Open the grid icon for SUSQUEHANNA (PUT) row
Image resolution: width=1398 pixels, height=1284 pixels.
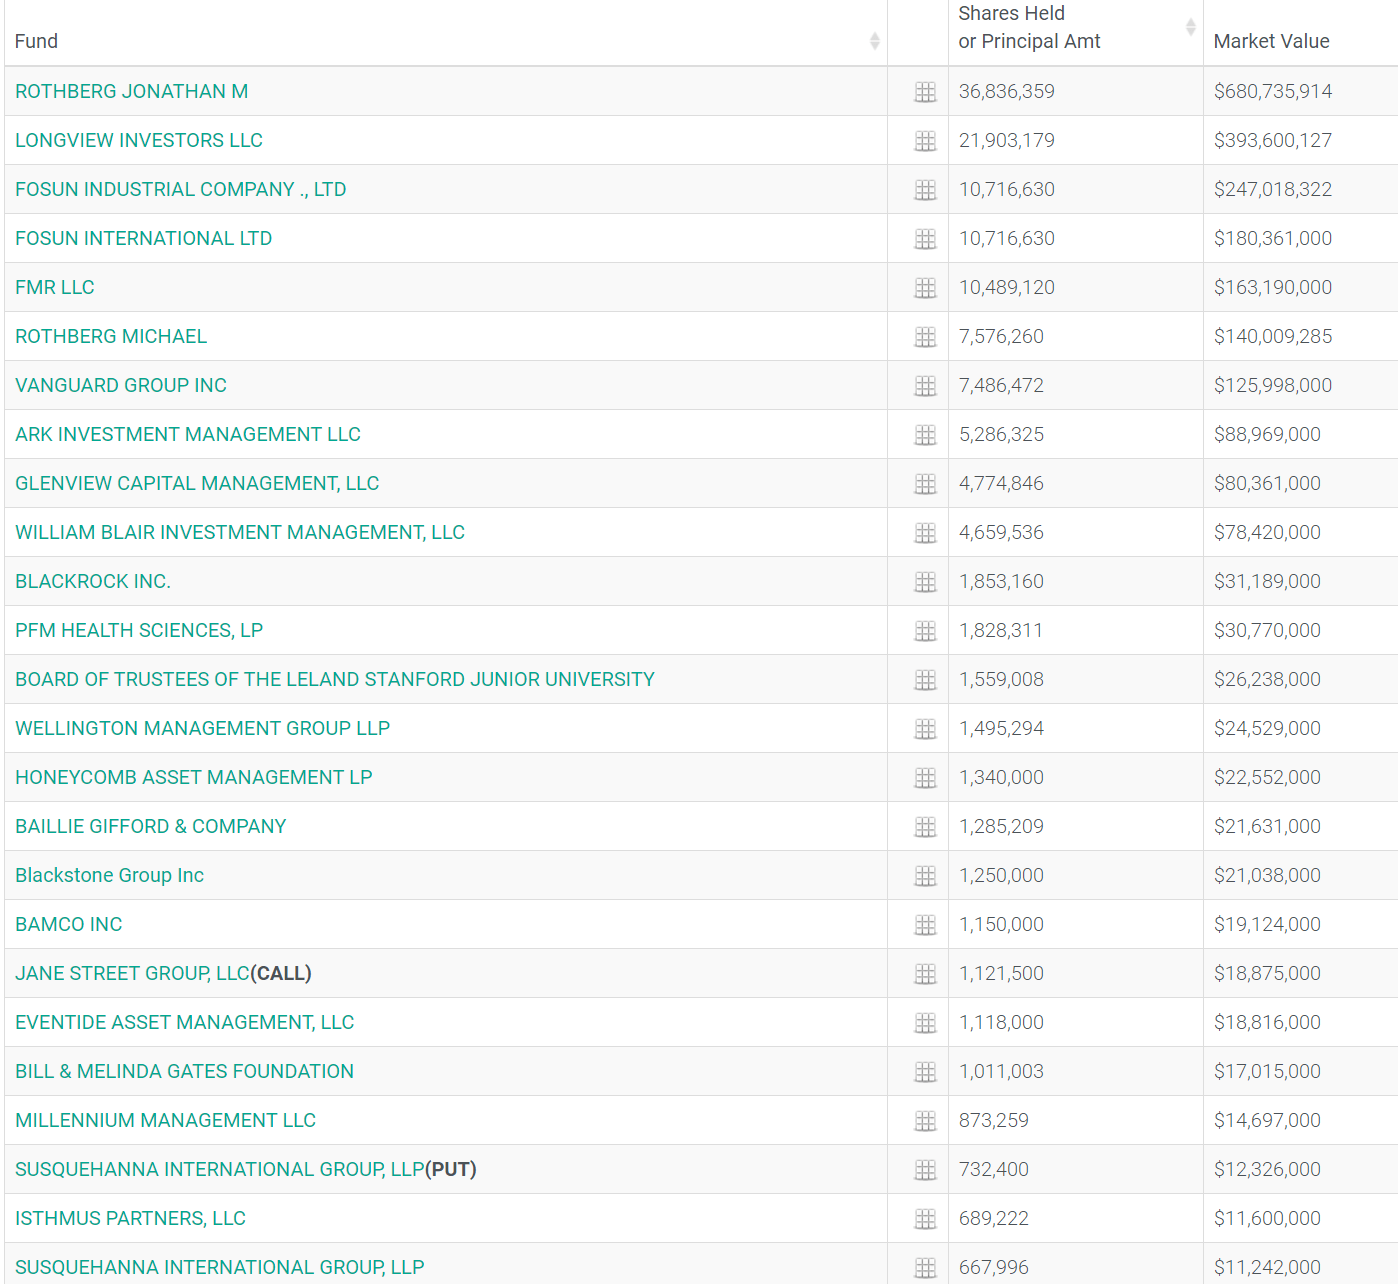(925, 1170)
